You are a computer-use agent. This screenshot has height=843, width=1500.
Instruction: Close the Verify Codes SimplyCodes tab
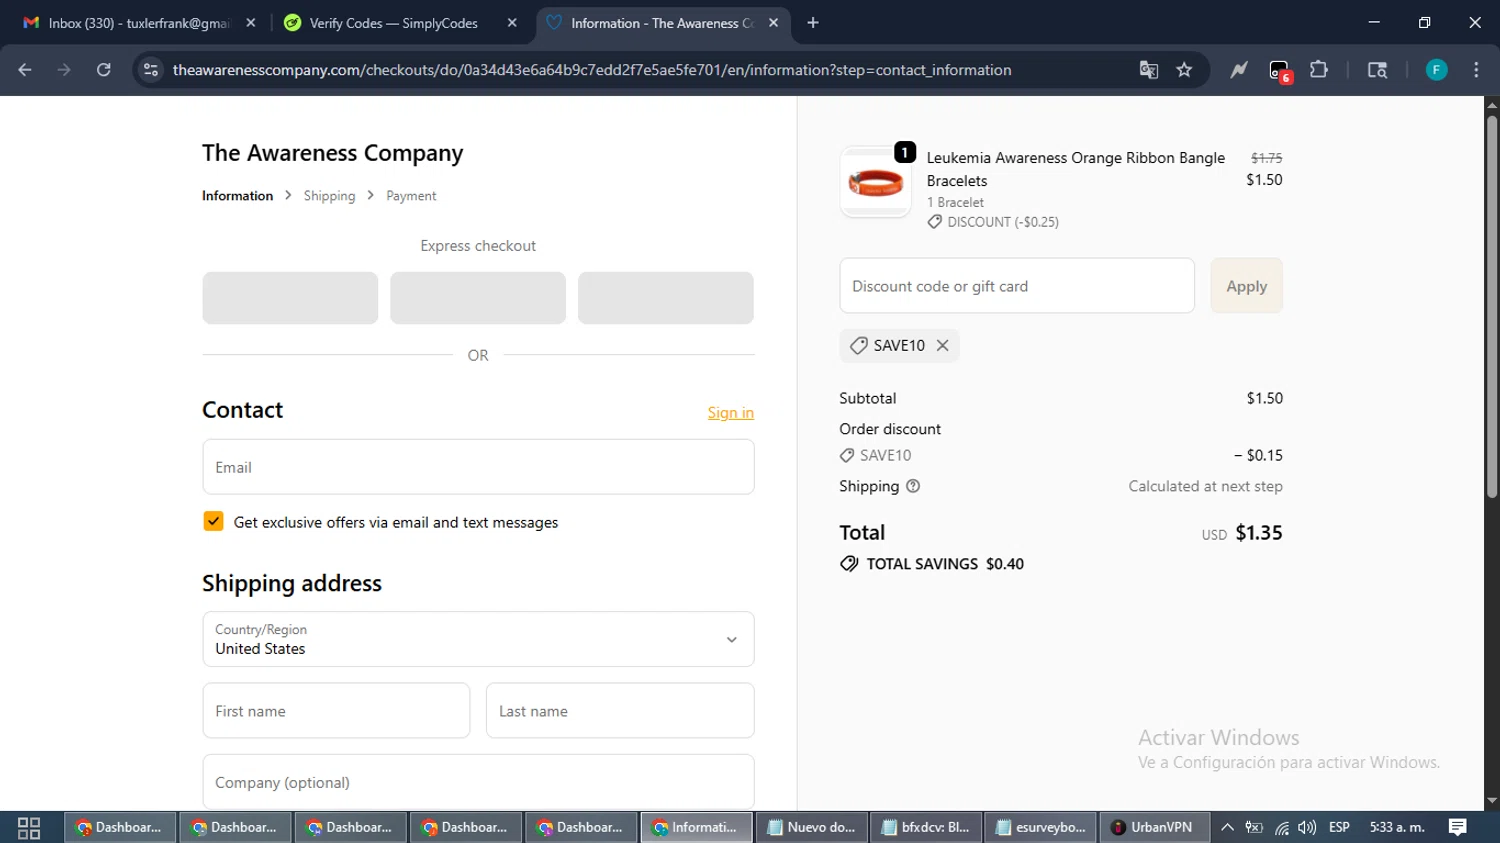point(512,23)
